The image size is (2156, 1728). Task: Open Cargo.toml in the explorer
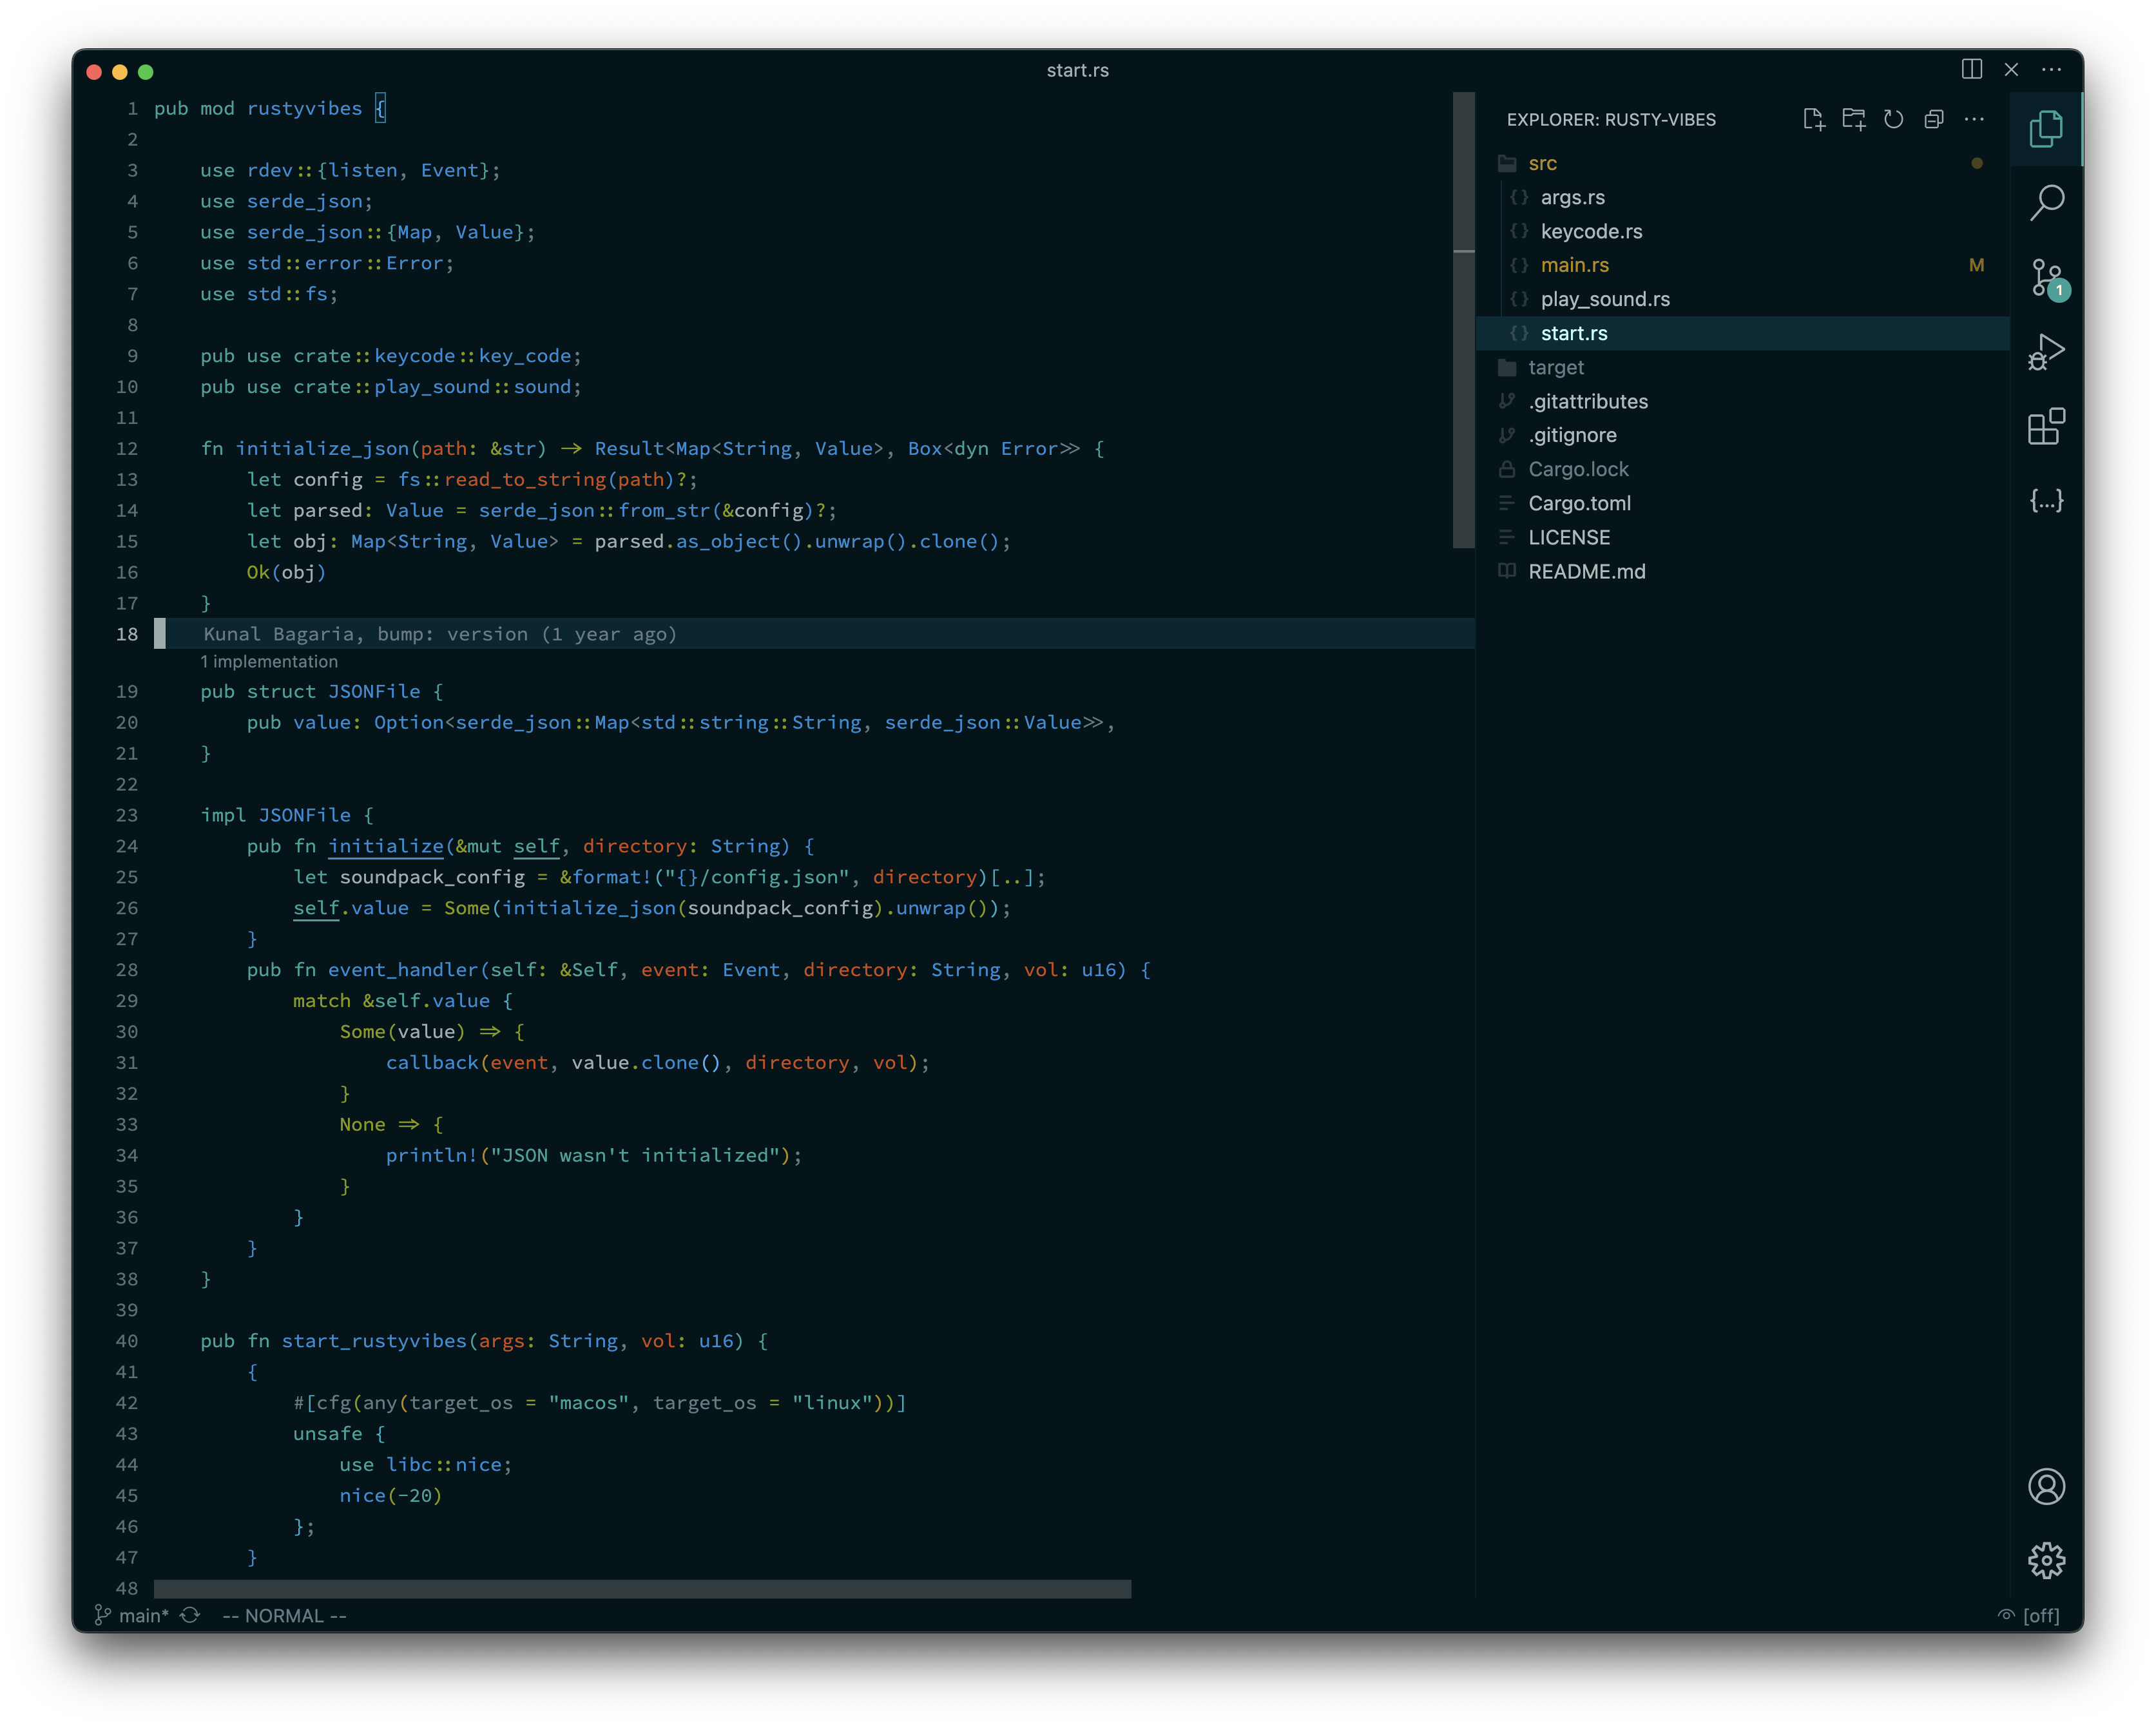[x=1579, y=503]
